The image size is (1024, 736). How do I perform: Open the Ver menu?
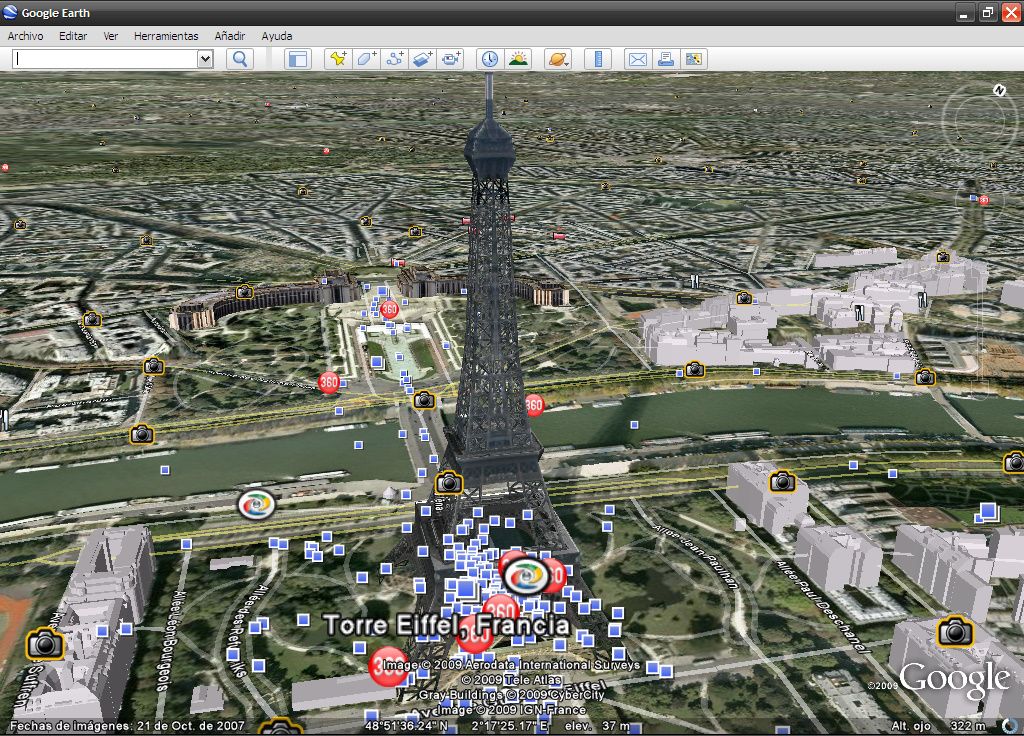tap(110, 36)
